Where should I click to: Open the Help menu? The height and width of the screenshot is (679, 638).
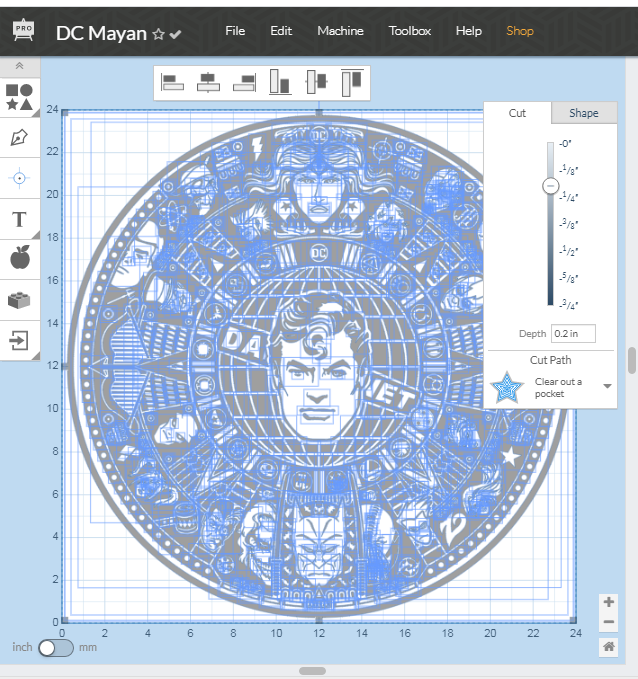pyautogui.click(x=469, y=31)
